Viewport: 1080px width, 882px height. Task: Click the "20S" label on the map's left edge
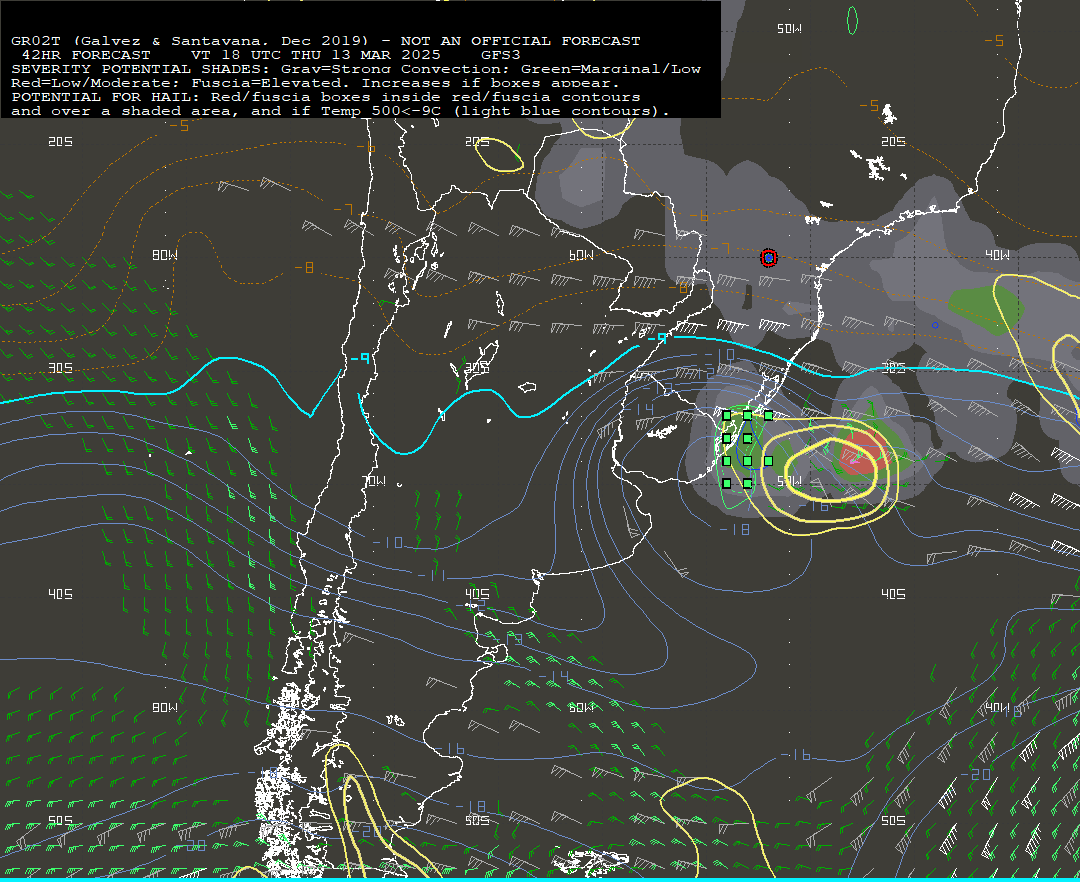60,141
